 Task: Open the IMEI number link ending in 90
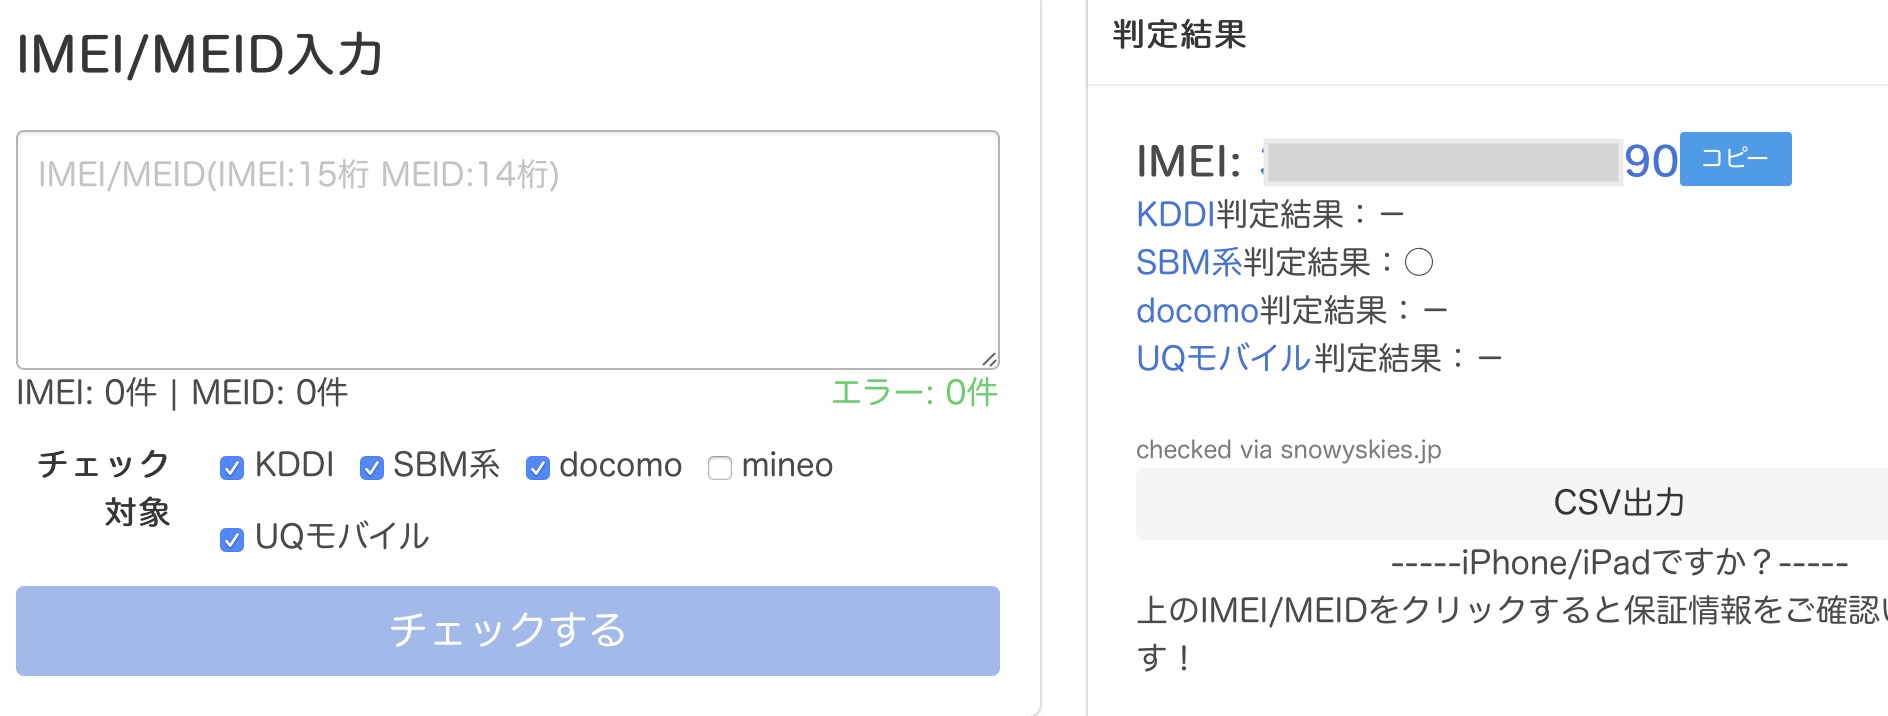[x=1650, y=161]
